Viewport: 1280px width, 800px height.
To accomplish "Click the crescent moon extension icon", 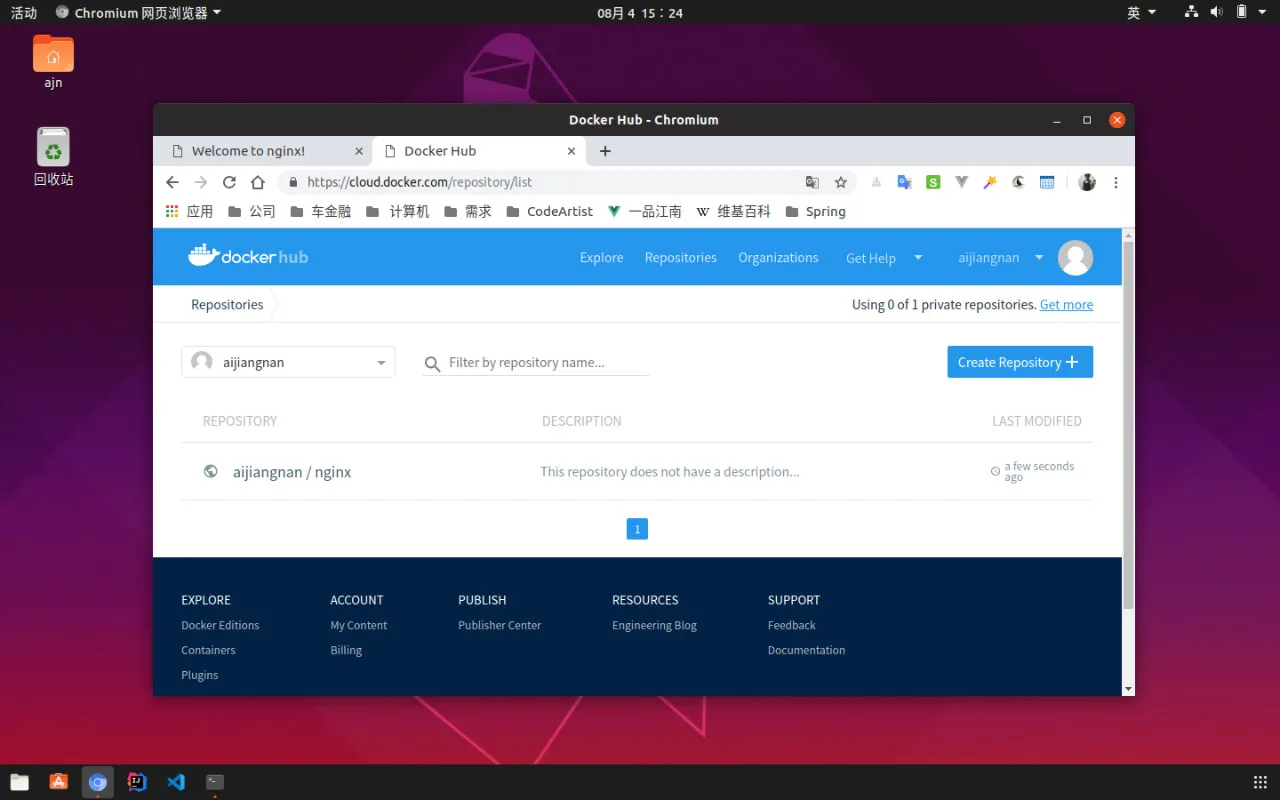I will pyautogui.click(x=1018, y=182).
